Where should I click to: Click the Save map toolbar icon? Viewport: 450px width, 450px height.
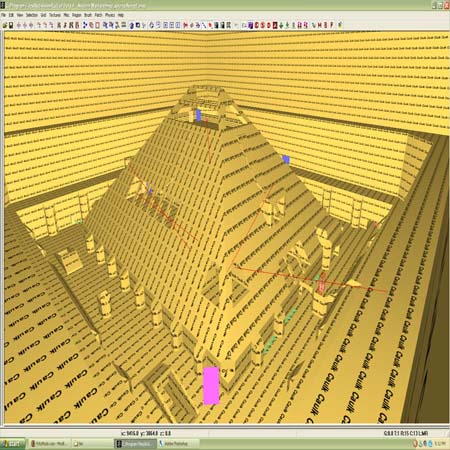tap(11, 25)
